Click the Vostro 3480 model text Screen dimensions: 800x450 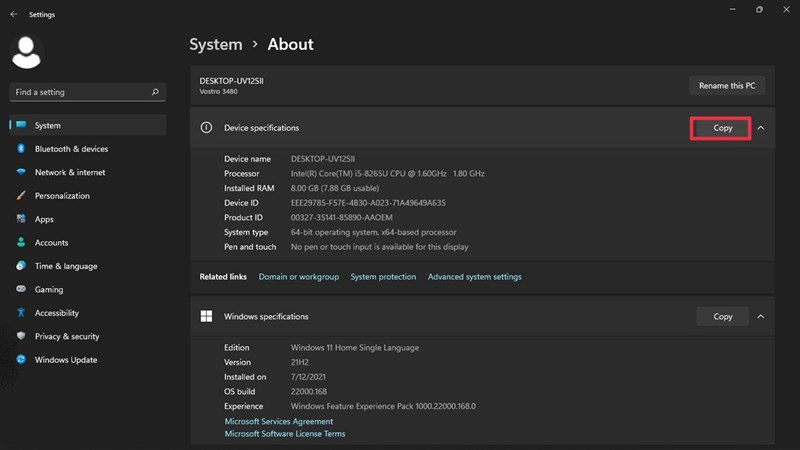coord(218,92)
